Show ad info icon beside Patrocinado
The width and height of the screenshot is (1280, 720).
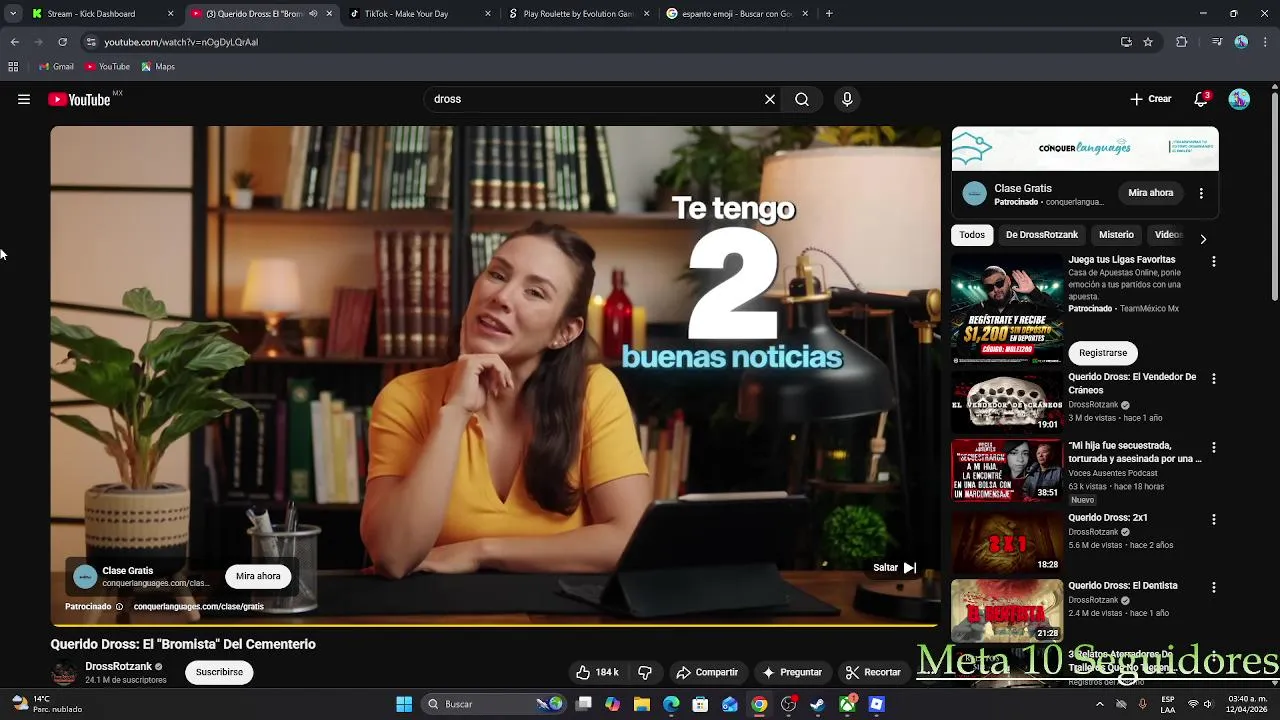(119, 606)
